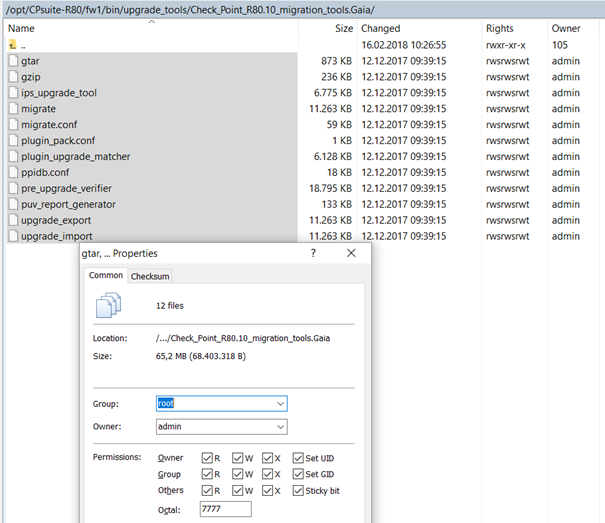Image resolution: width=605 pixels, height=523 pixels.
Task: Click the gtar file name
Action: [30, 61]
